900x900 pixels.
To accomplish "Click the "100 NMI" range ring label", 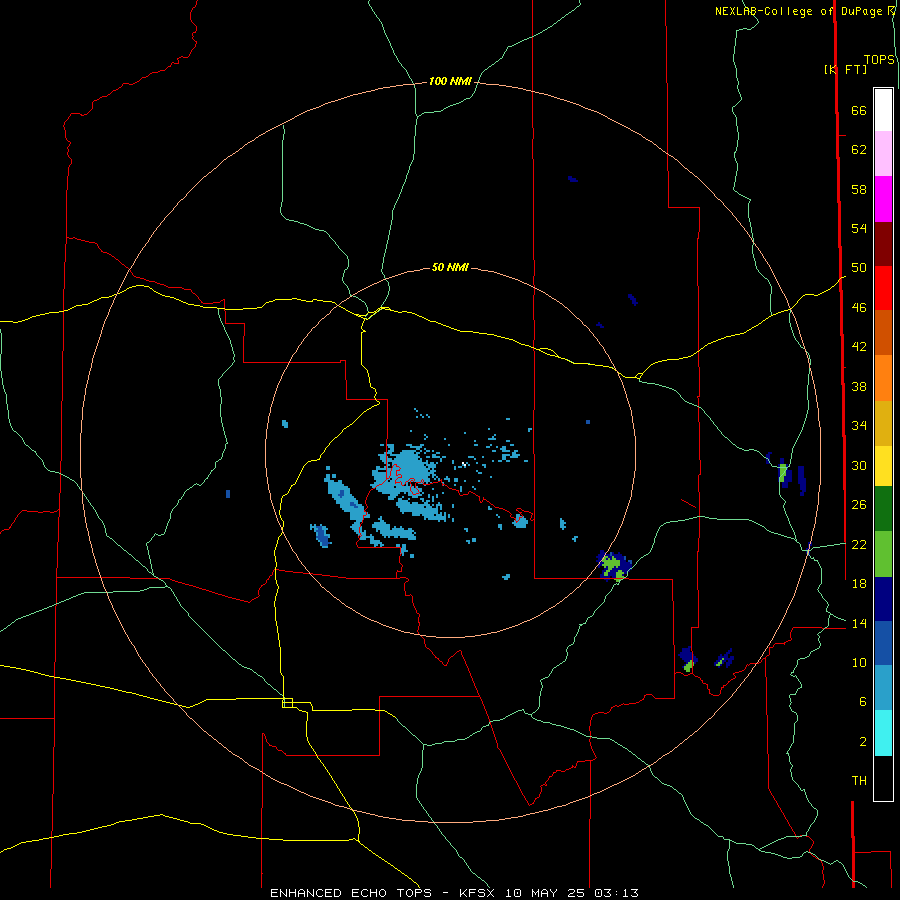I will pyautogui.click(x=450, y=82).
